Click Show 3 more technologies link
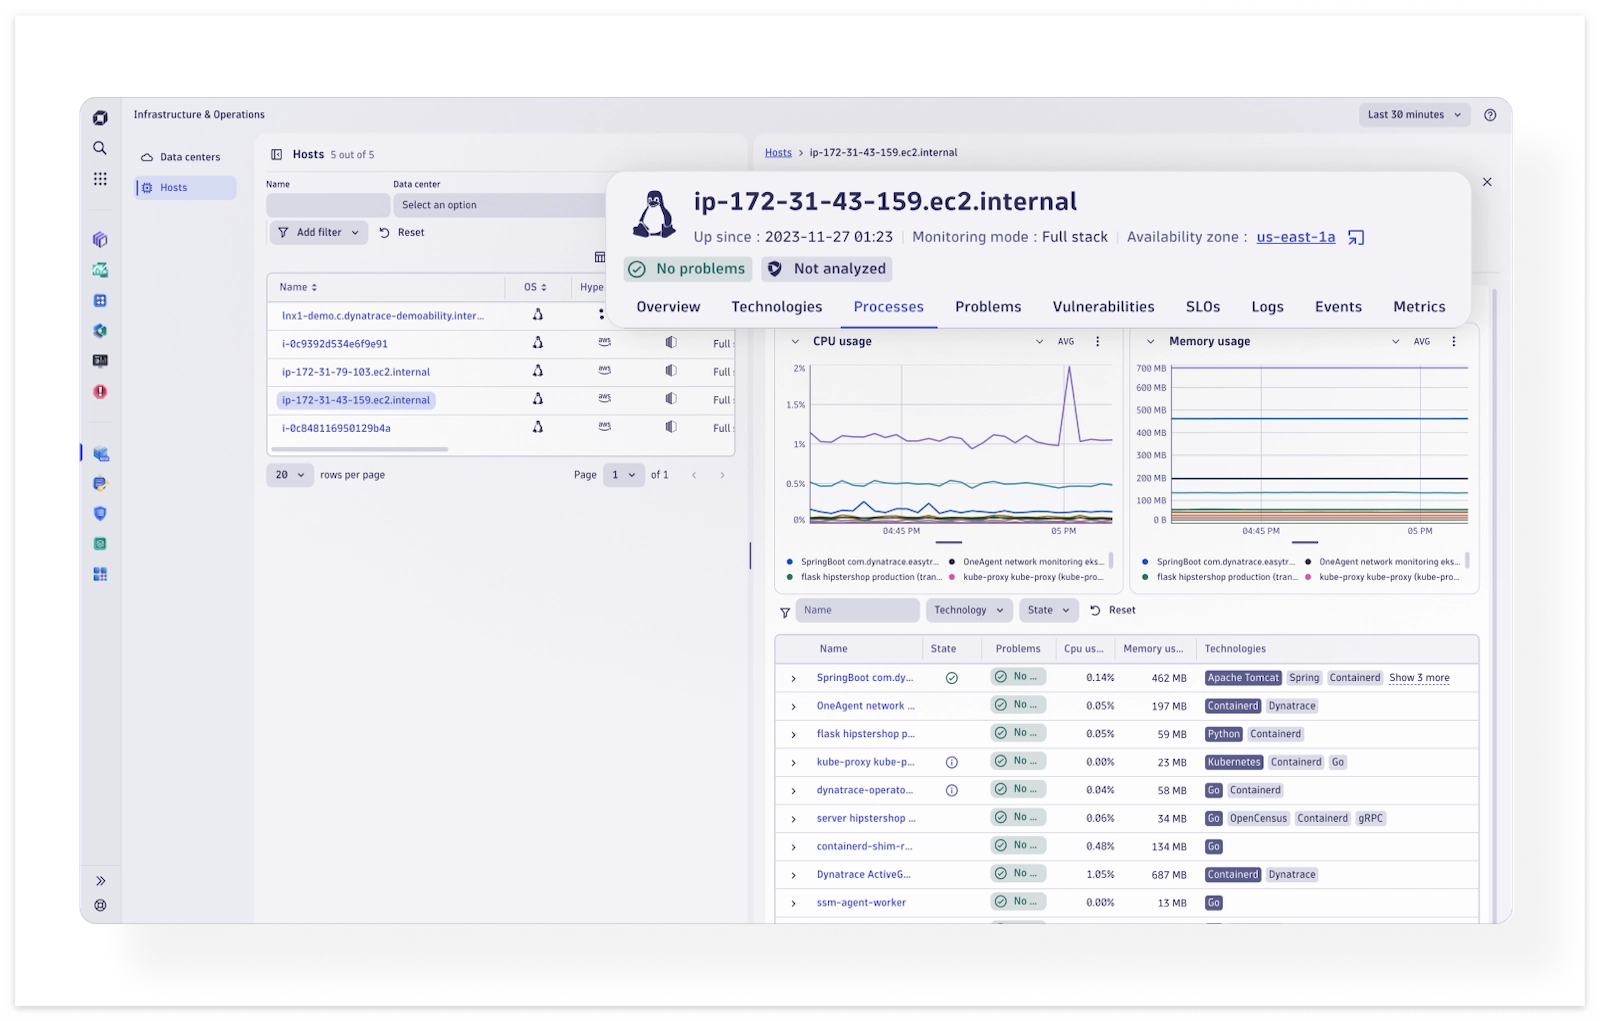The image size is (1600, 1021). [1419, 678]
